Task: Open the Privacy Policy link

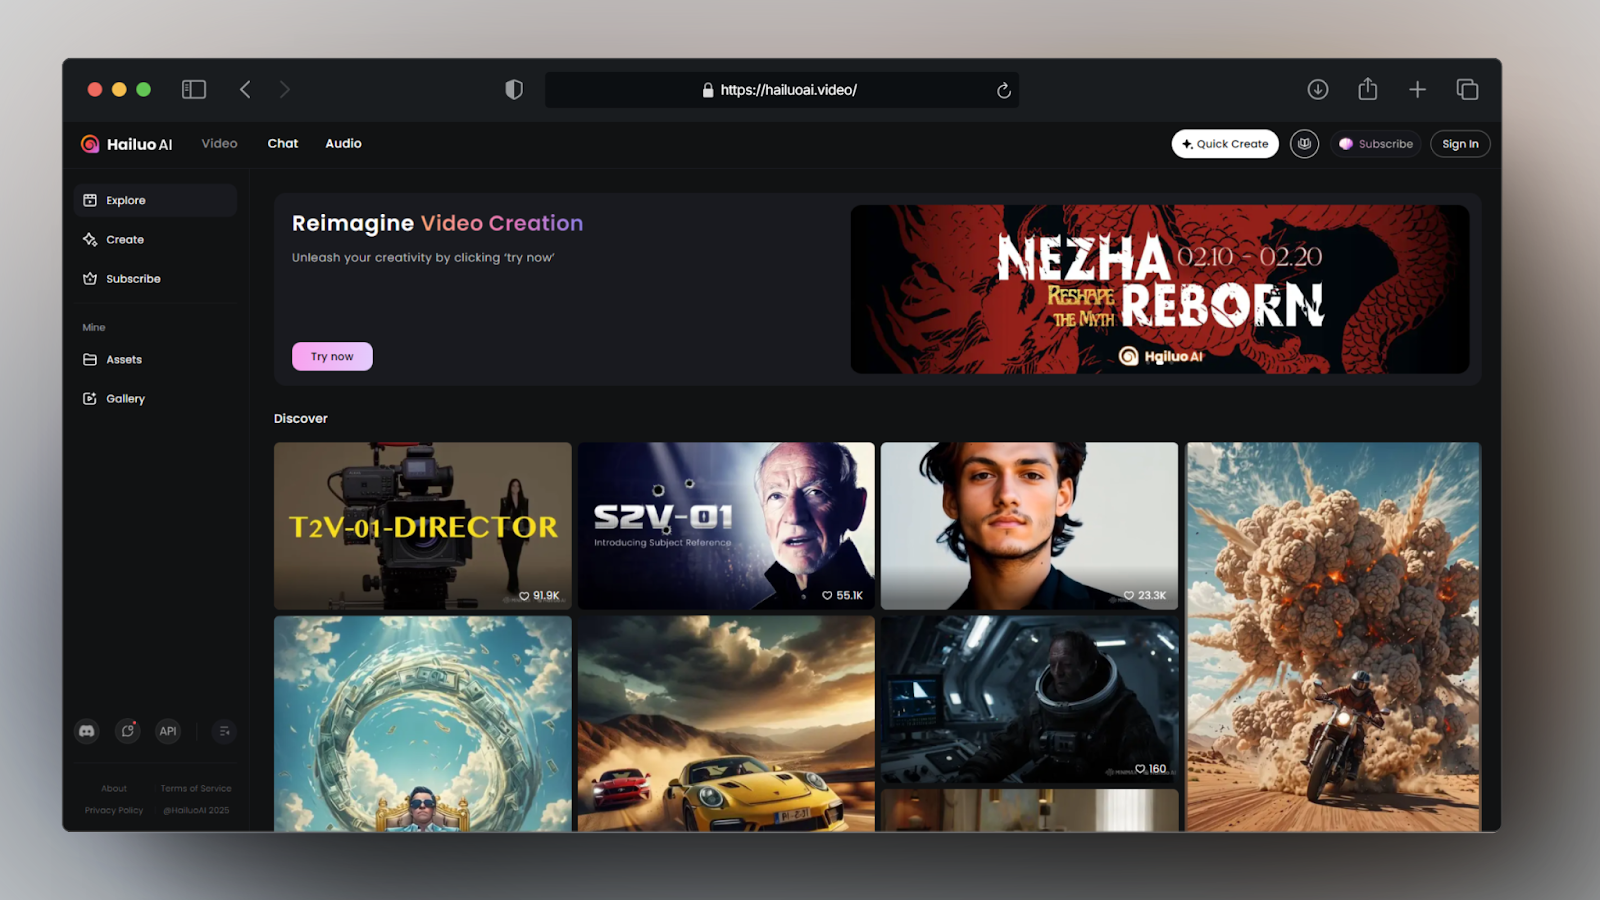Action: coord(114,811)
